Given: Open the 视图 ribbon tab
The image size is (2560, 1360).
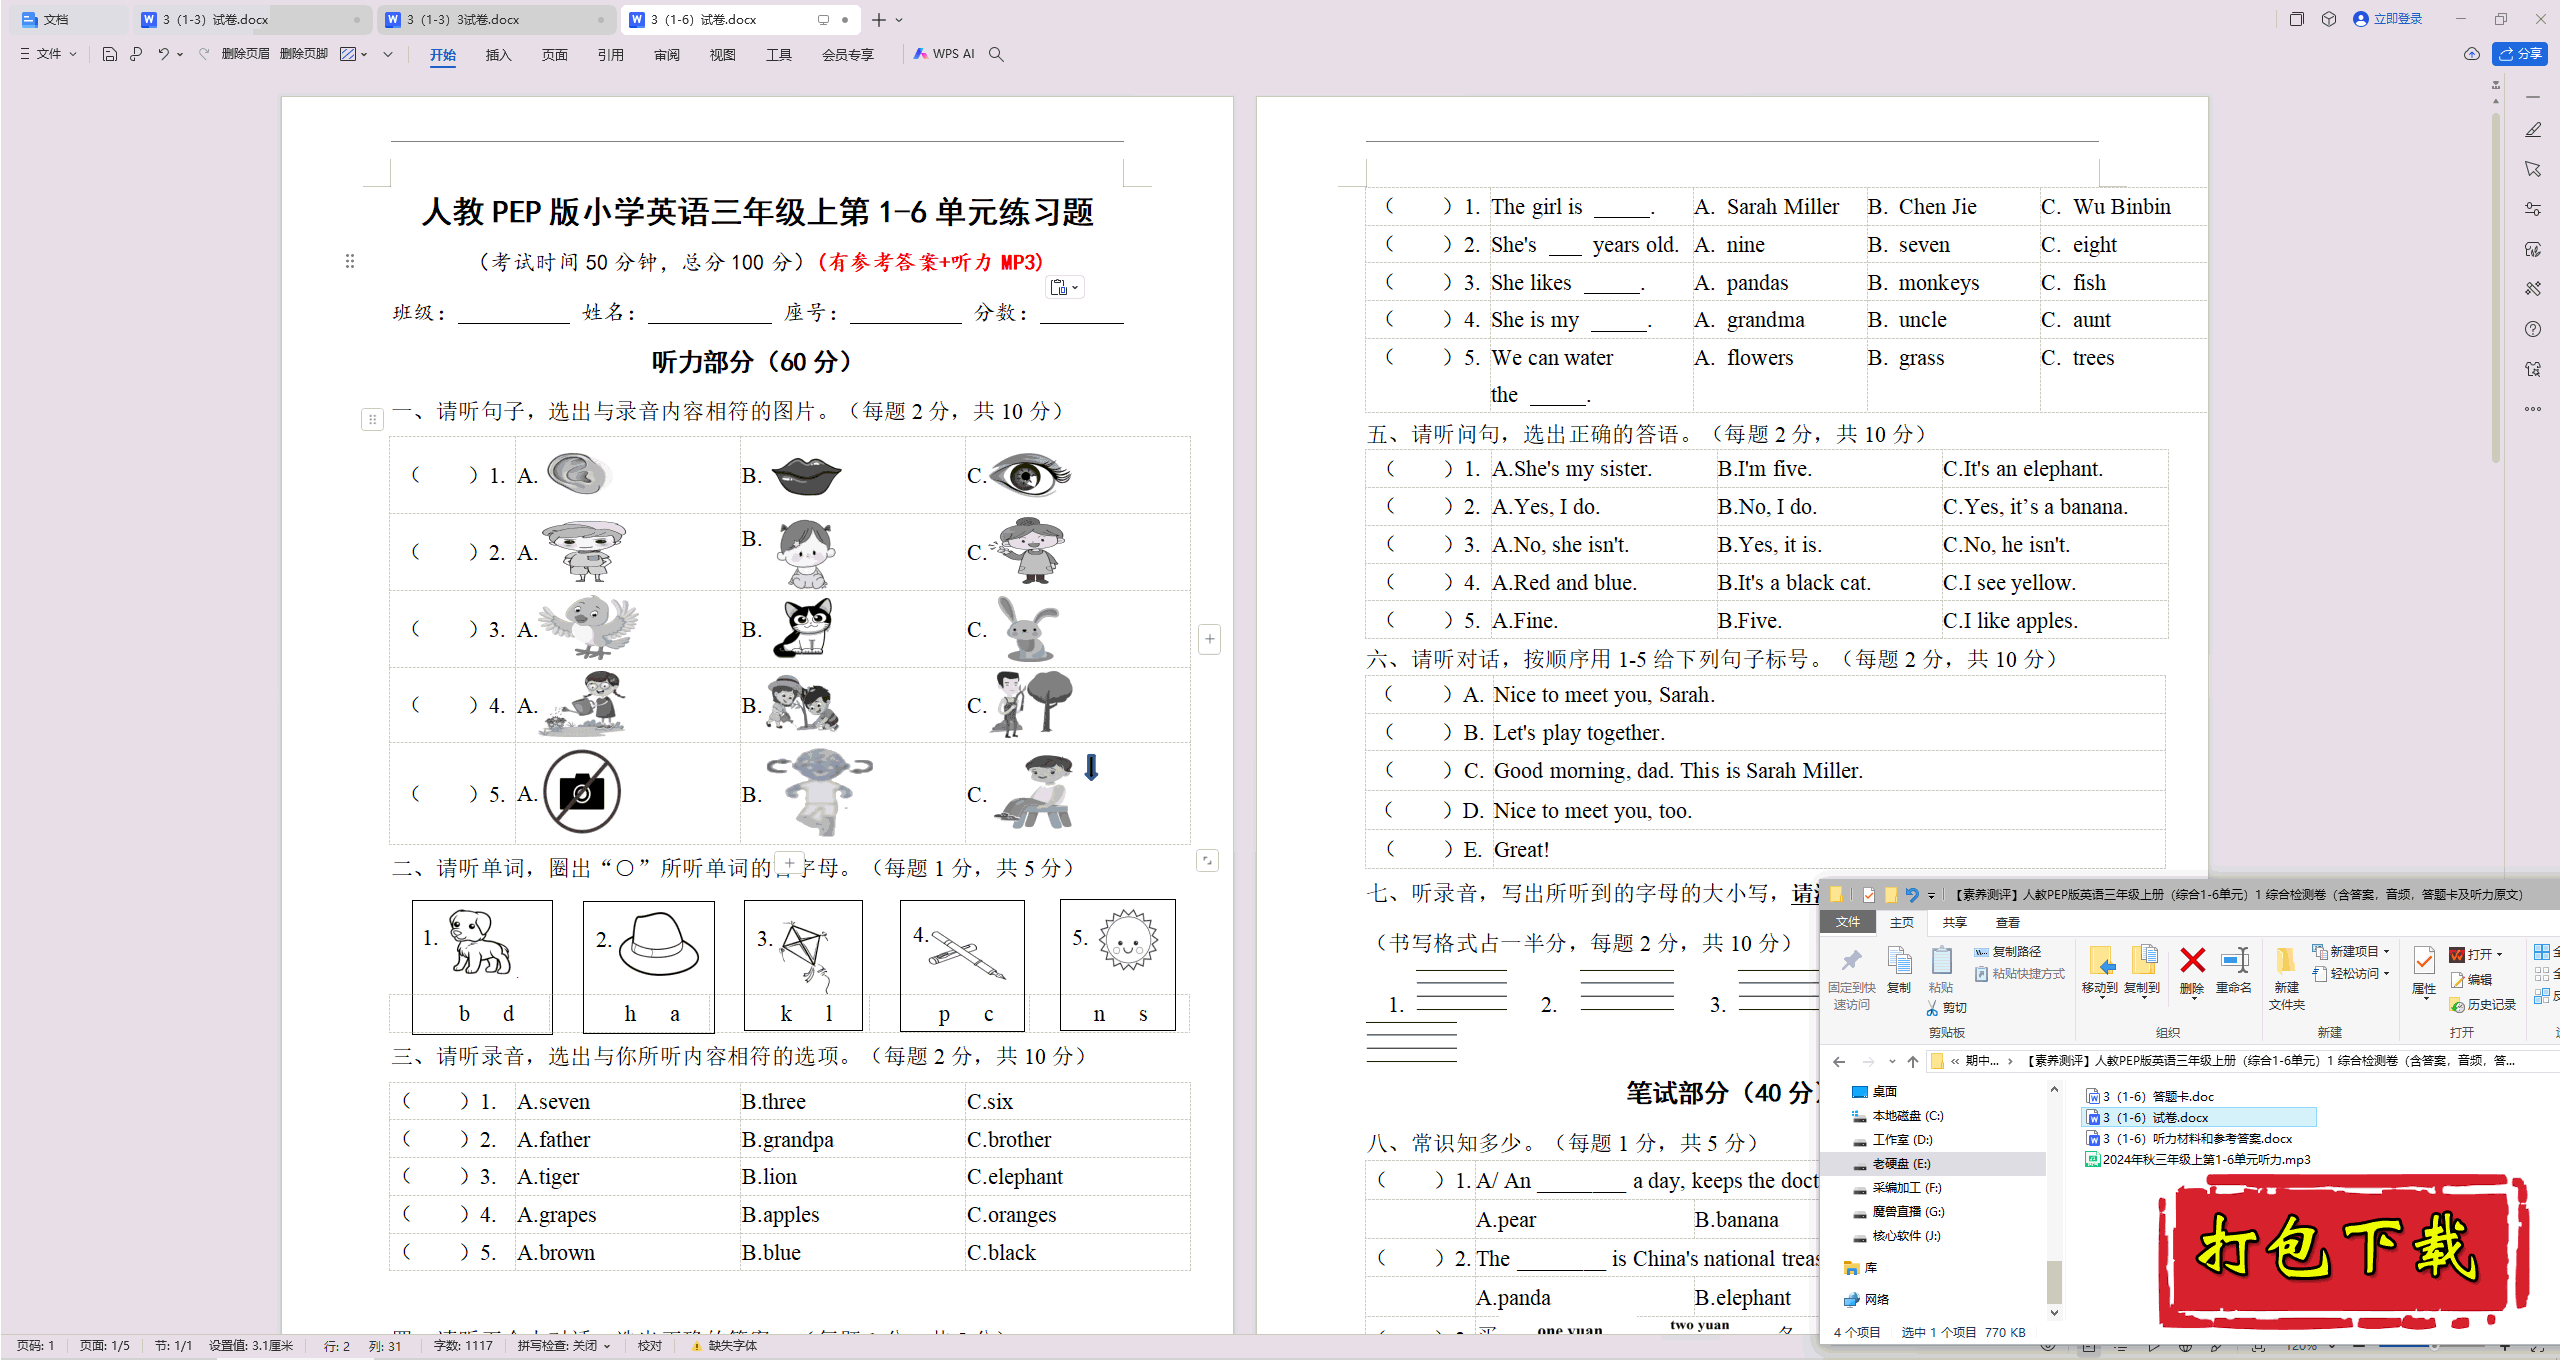Looking at the screenshot, I should pyautogui.click(x=722, y=54).
